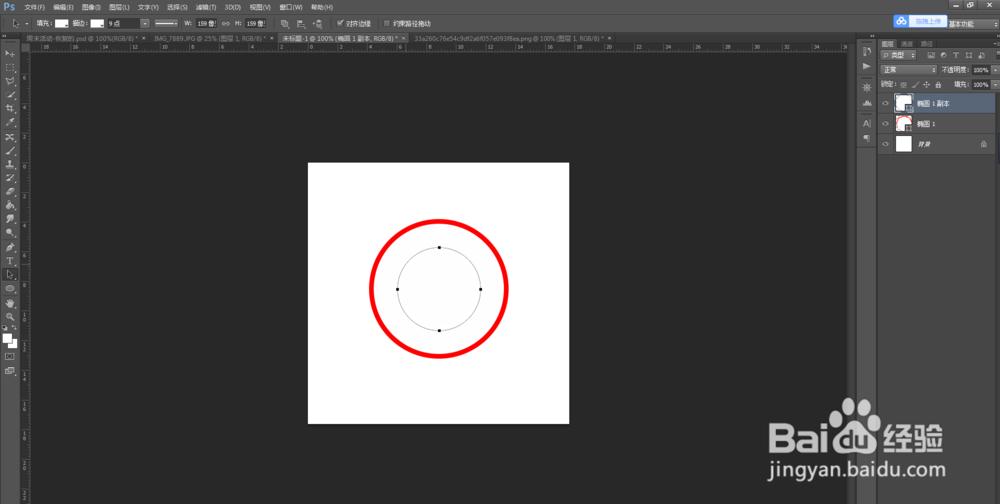This screenshot has height=504, width=1000.
Task: Select the Patch healing tool
Action: point(10,137)
